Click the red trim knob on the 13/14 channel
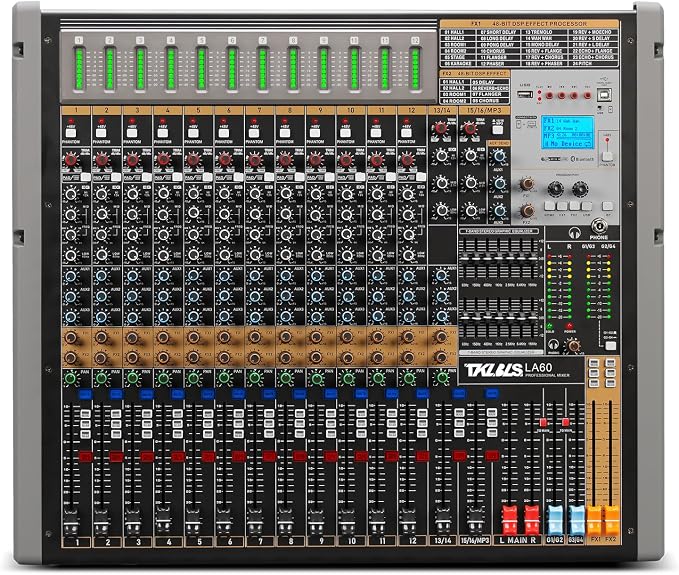The width and height of the screenshot is (679, 575). tap(440, 128)
